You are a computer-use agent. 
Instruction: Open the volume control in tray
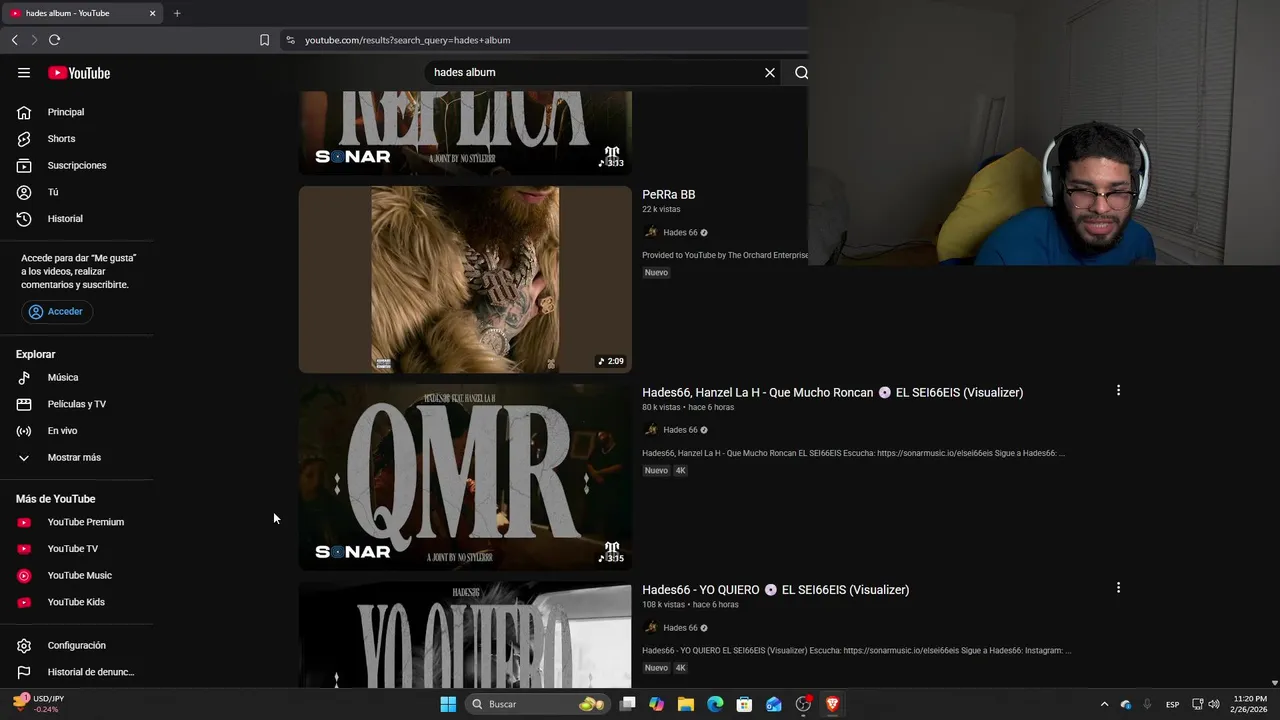point(1214,704)
